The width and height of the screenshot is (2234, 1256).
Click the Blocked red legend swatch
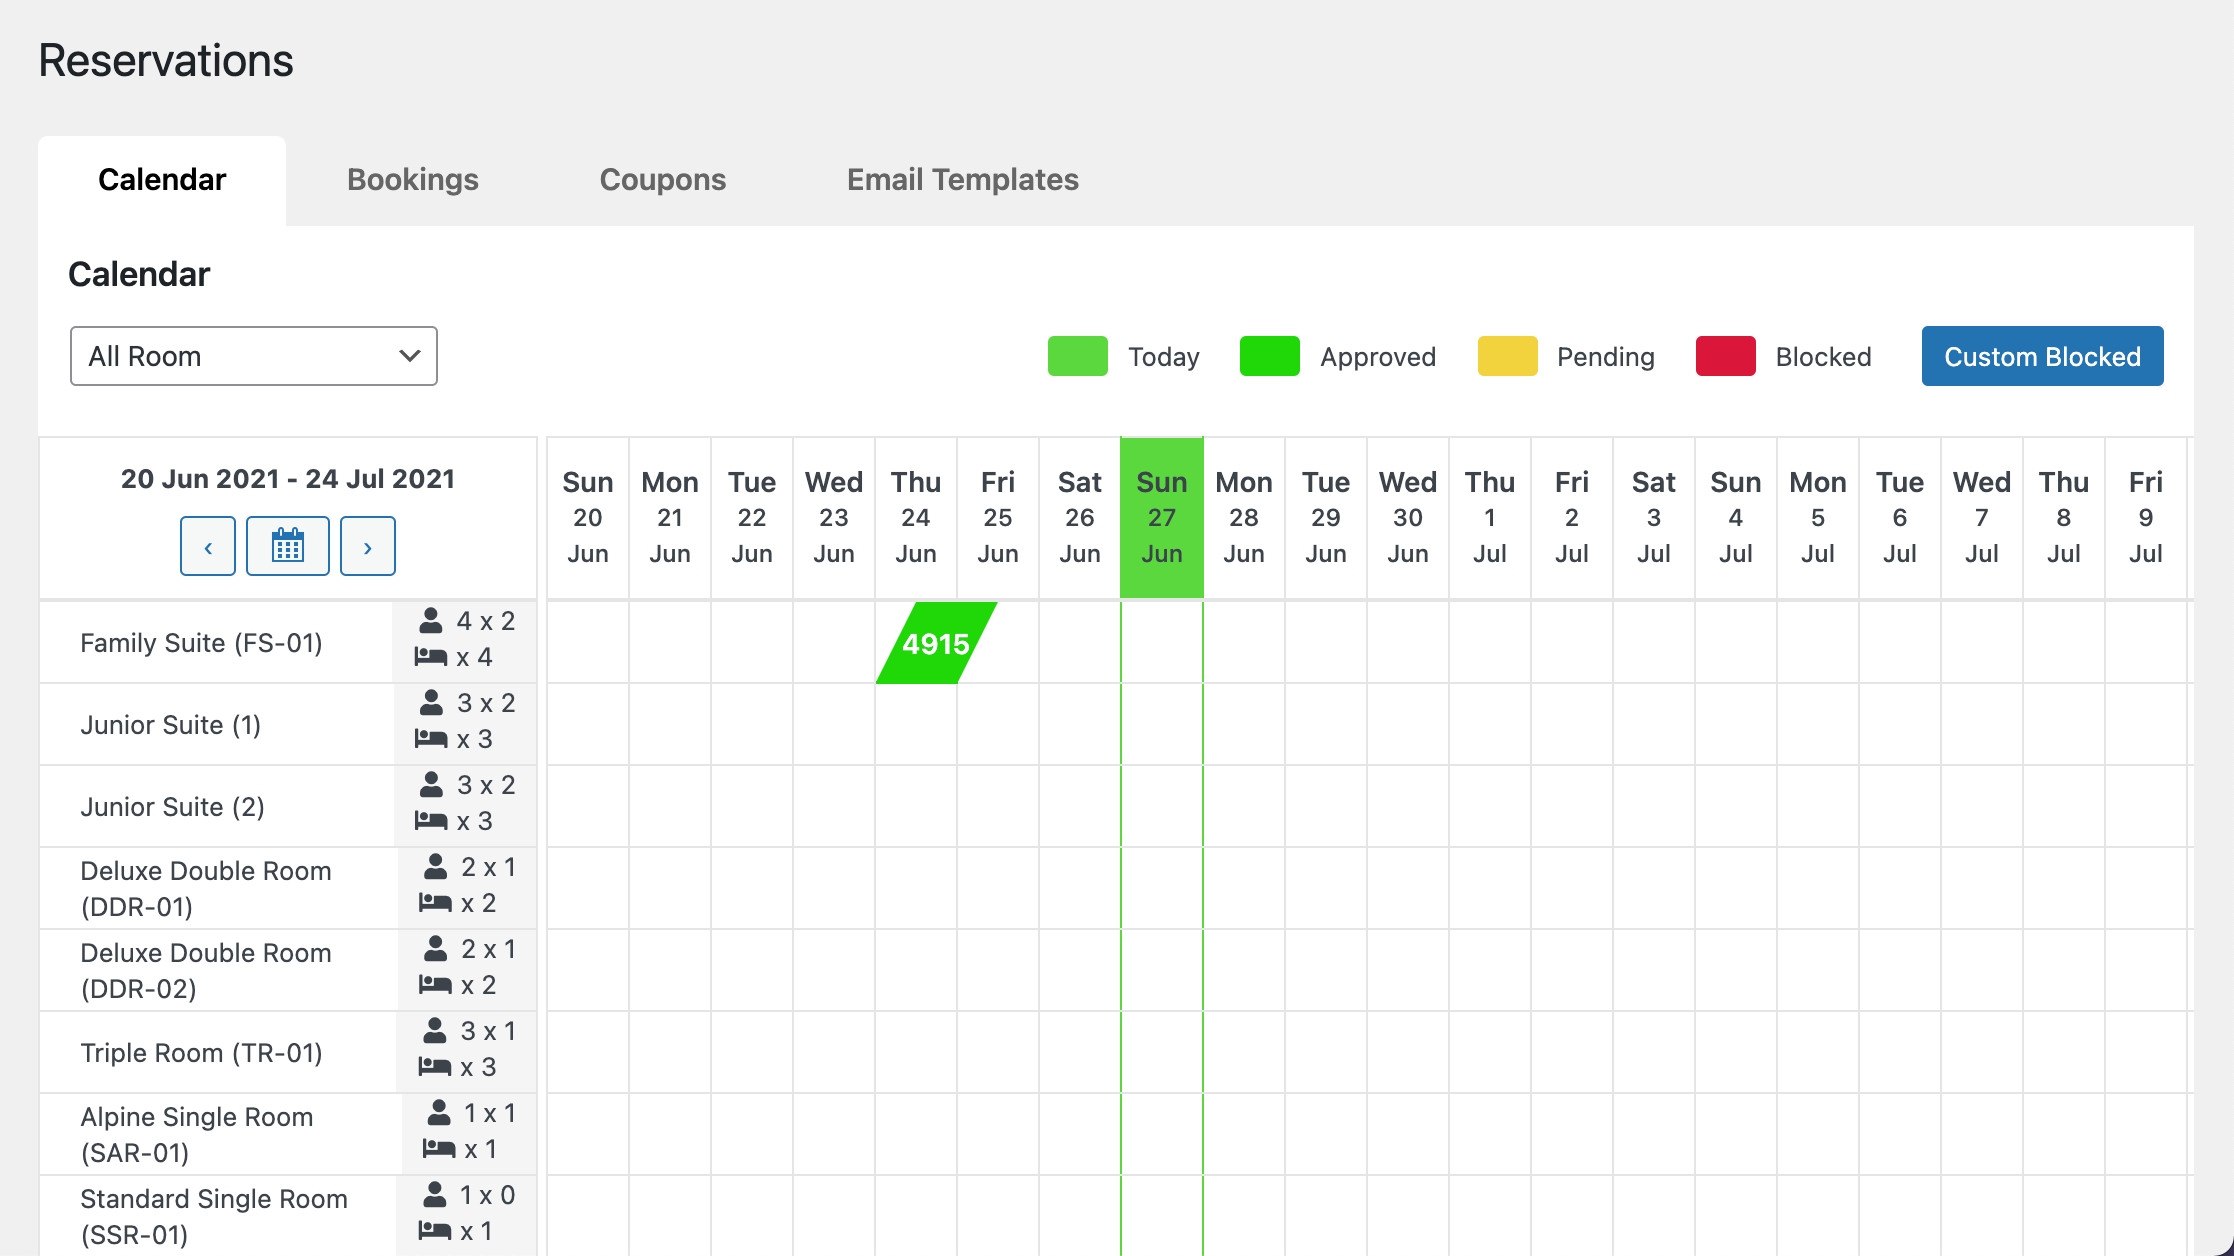tap(1725, 356)
